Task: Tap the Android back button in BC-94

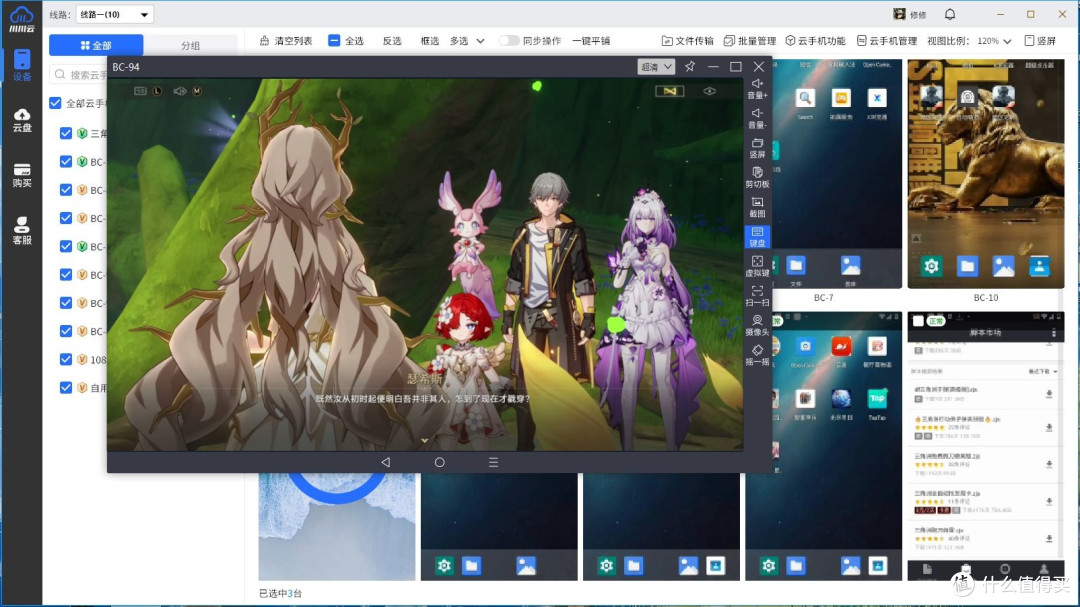Action: click(x=386, y=462)
